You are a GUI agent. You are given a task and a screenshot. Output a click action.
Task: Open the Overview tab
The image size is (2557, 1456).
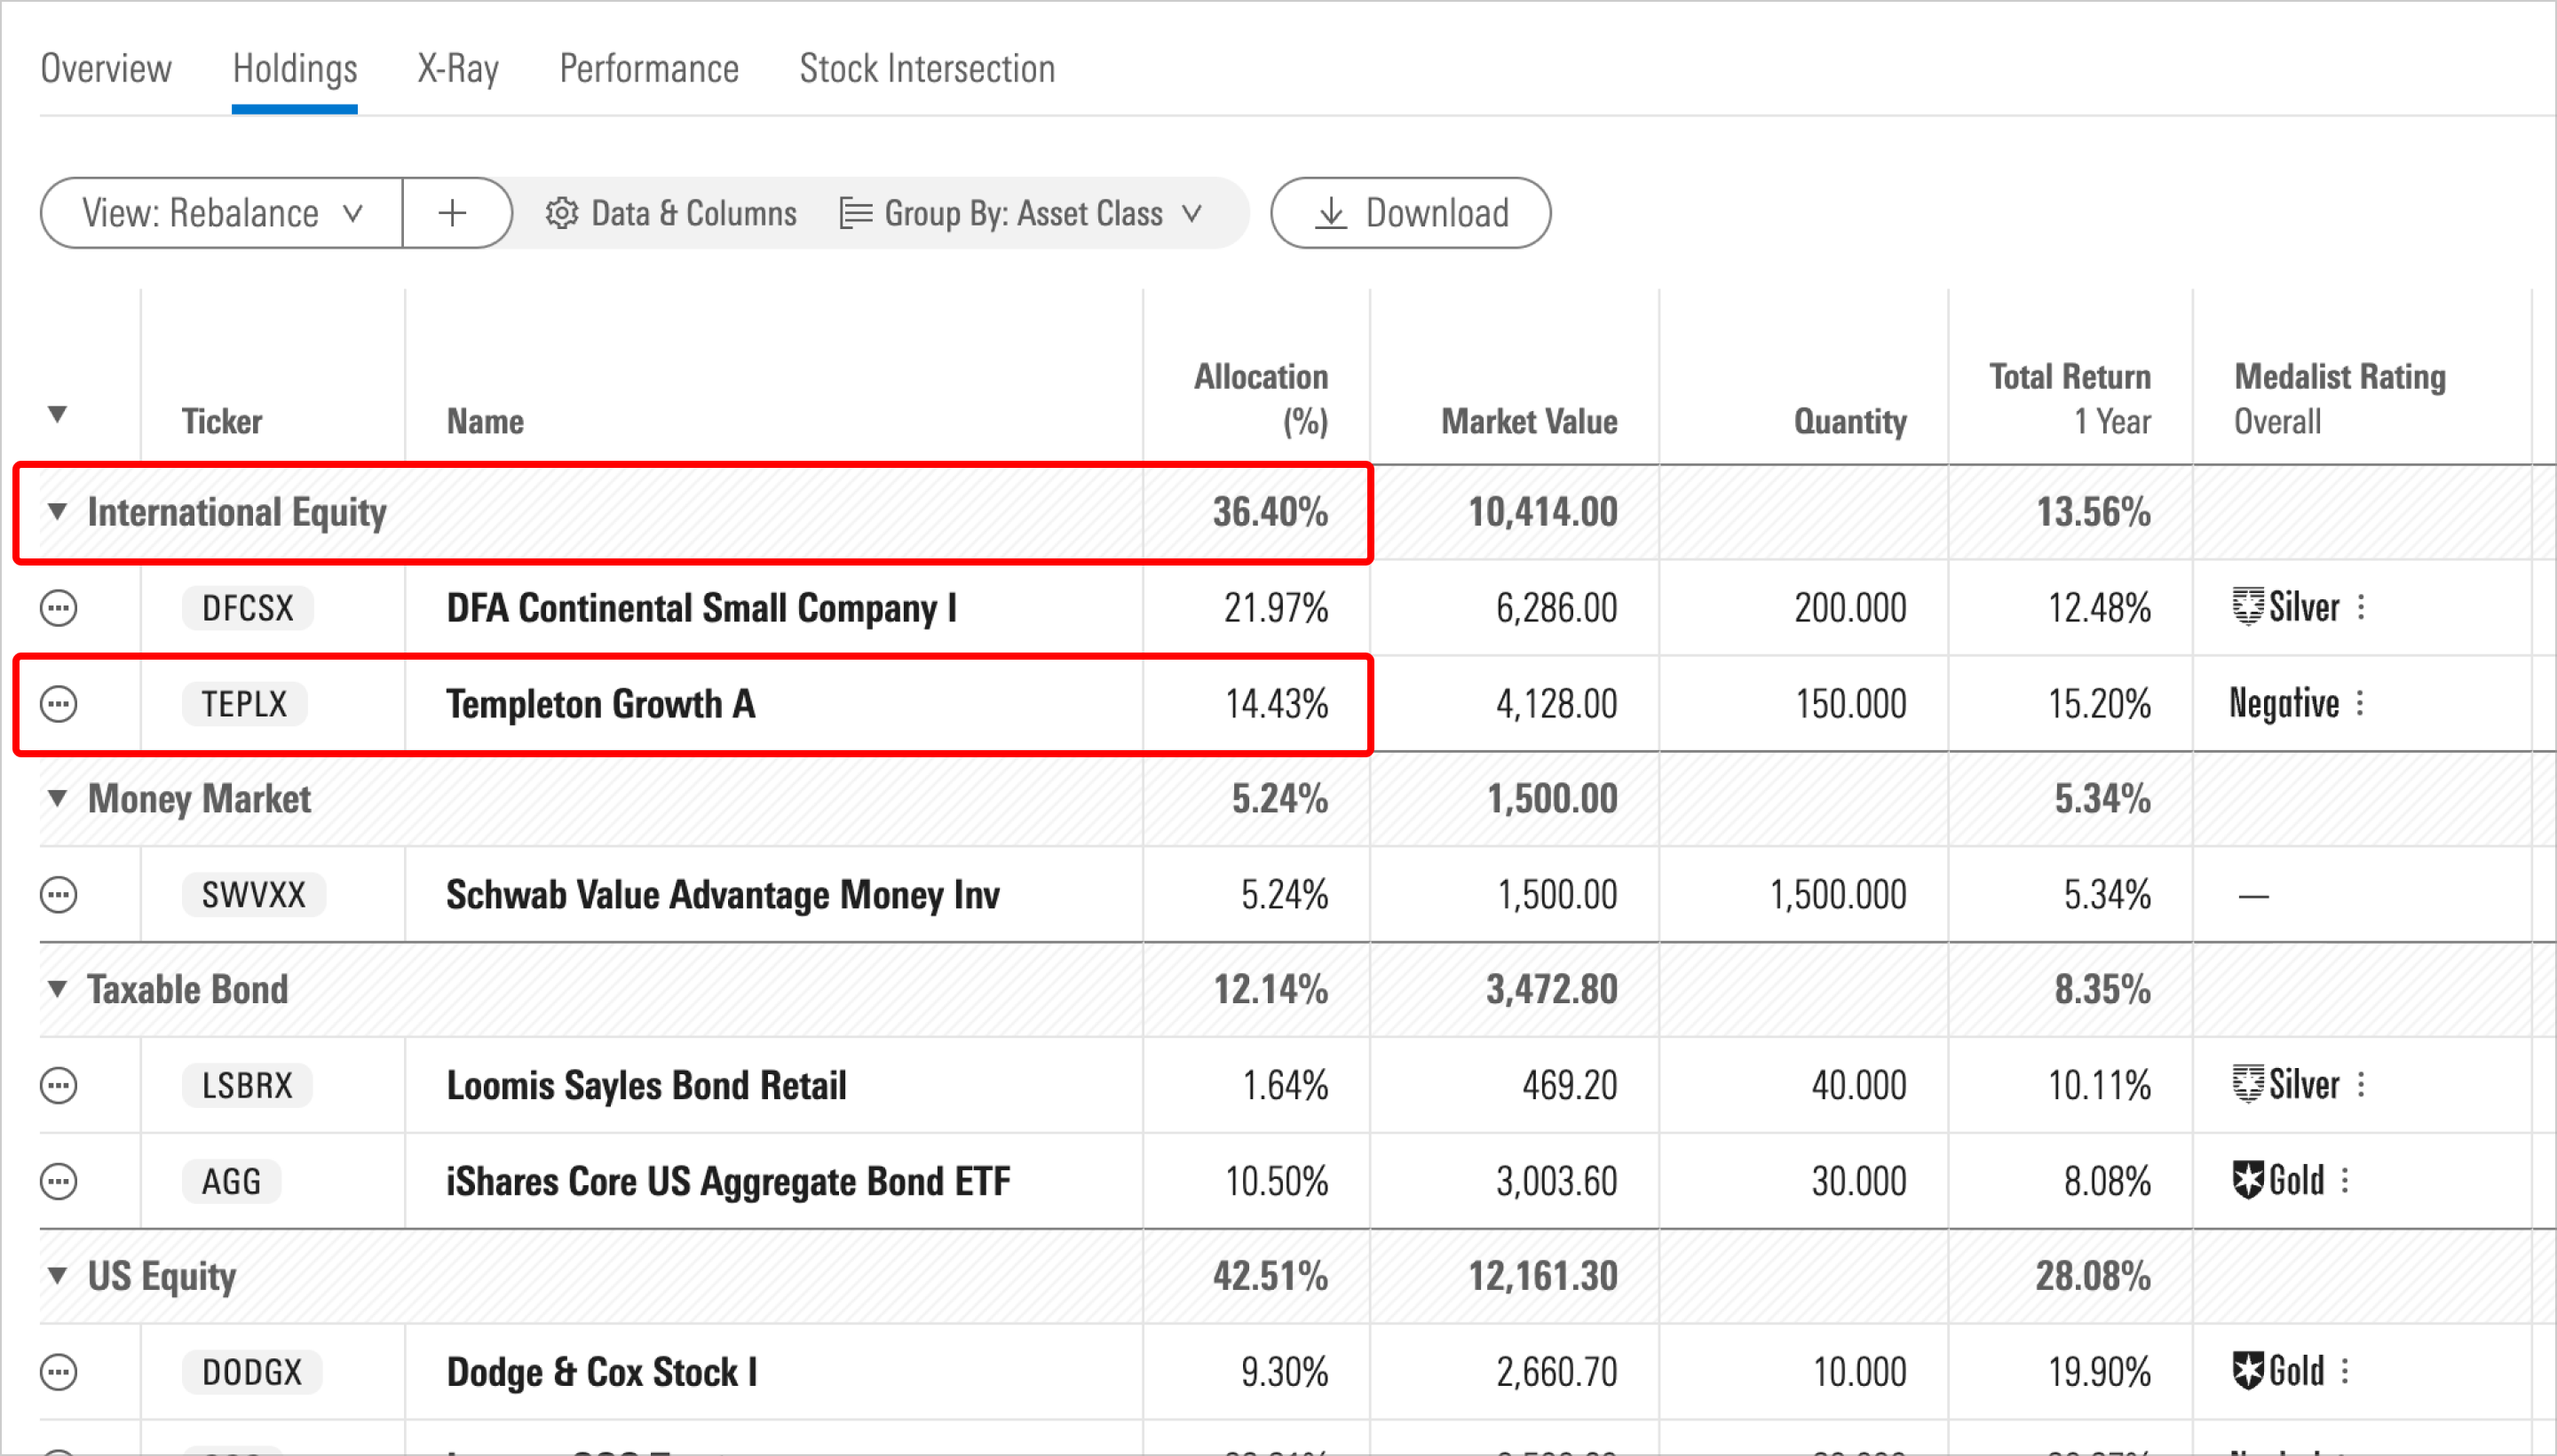(x=106, y=69)
